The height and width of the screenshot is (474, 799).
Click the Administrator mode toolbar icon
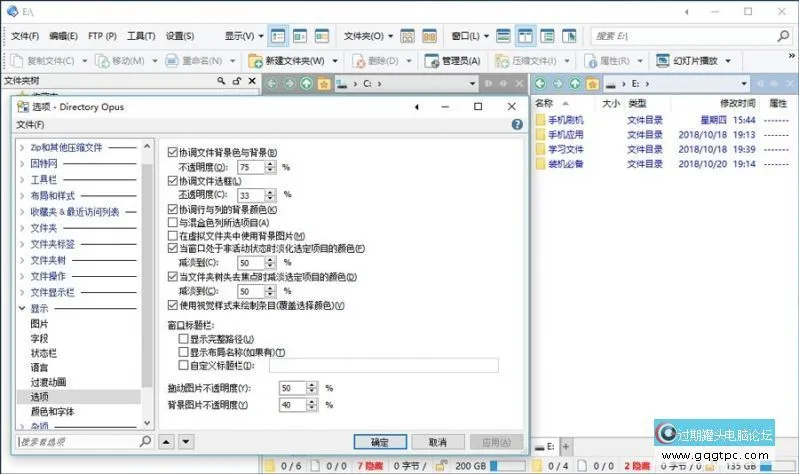click(454, 61)
